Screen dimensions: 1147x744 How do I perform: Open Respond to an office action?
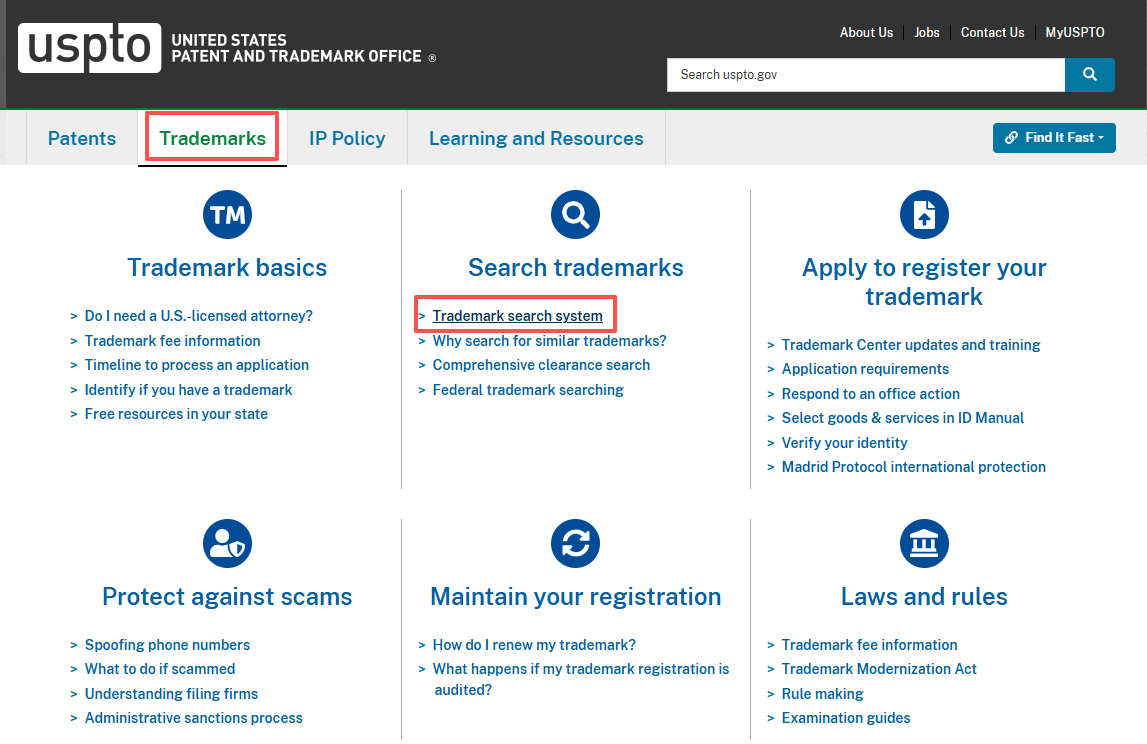[870, 394]
